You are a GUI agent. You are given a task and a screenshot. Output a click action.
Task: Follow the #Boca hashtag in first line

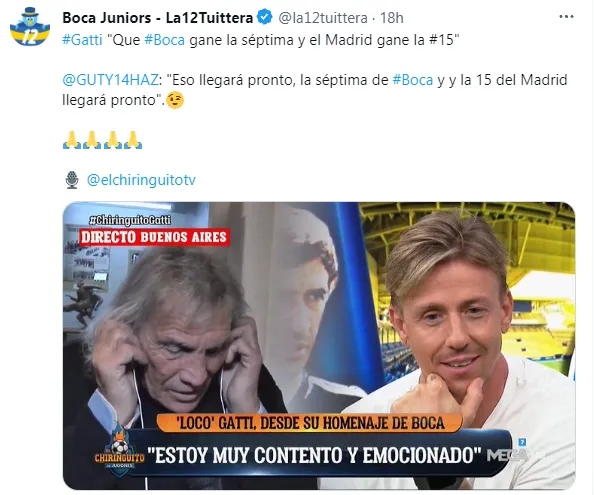164,40
